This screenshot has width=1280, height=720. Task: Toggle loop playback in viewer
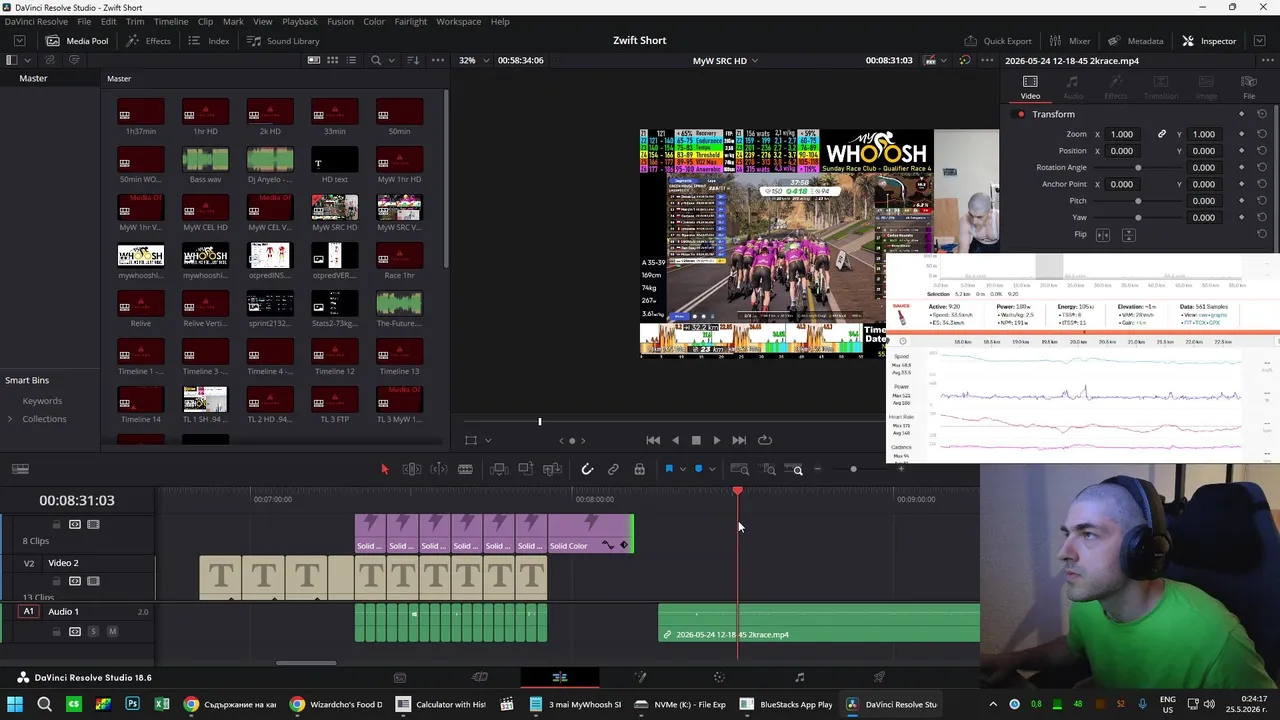tap(765, 440)
